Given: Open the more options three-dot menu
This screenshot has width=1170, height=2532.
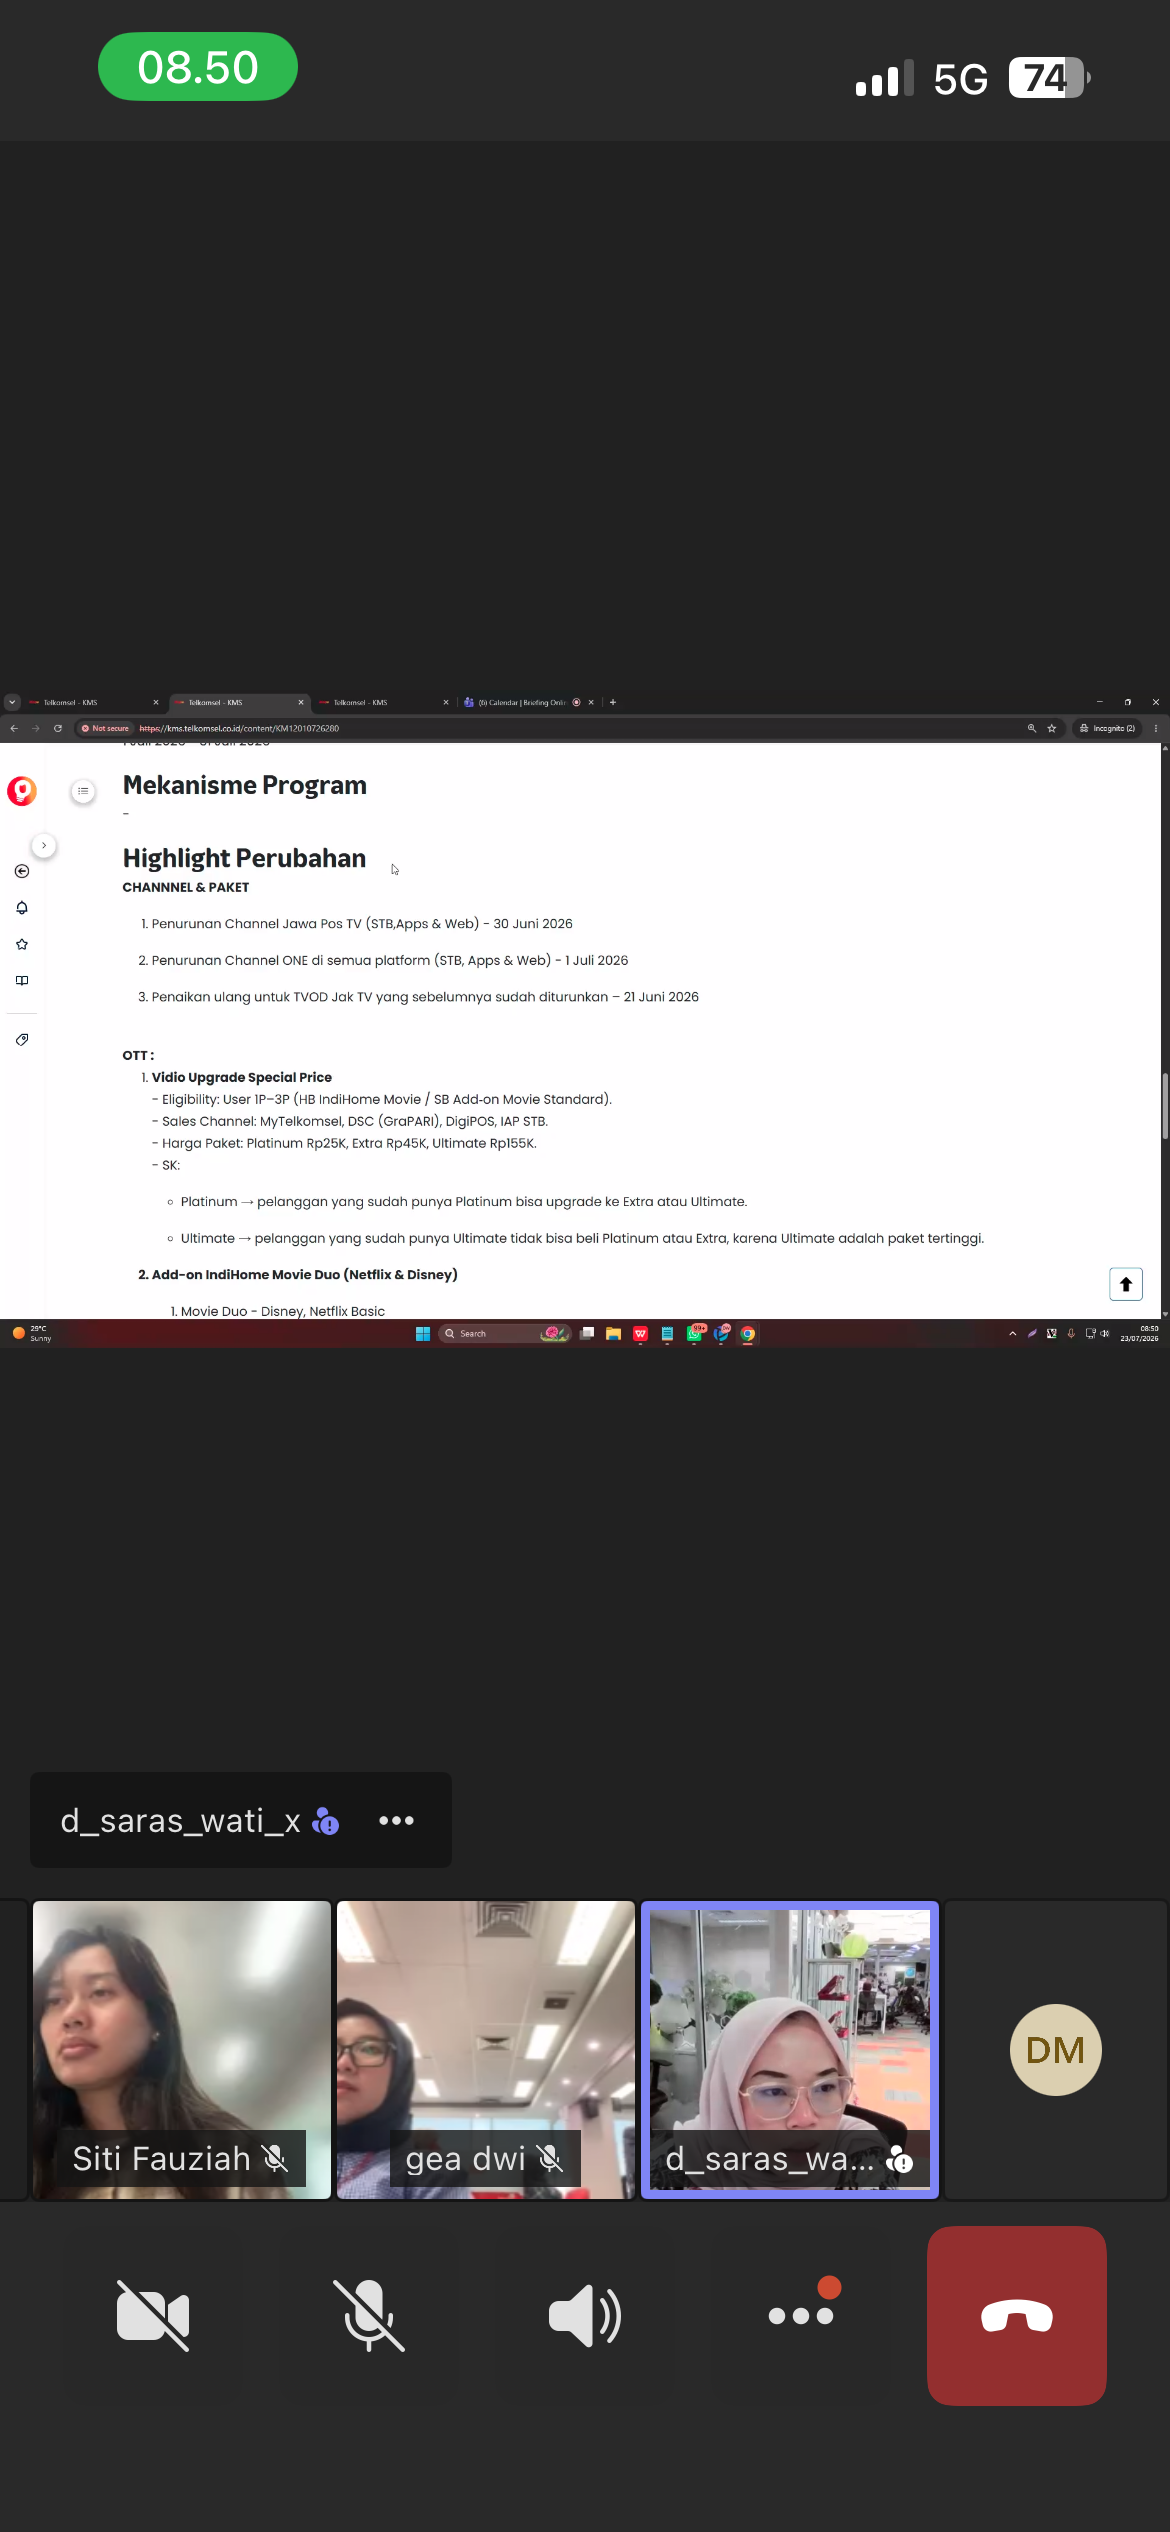Looking at the screenshot, I should pos(801,2315).
